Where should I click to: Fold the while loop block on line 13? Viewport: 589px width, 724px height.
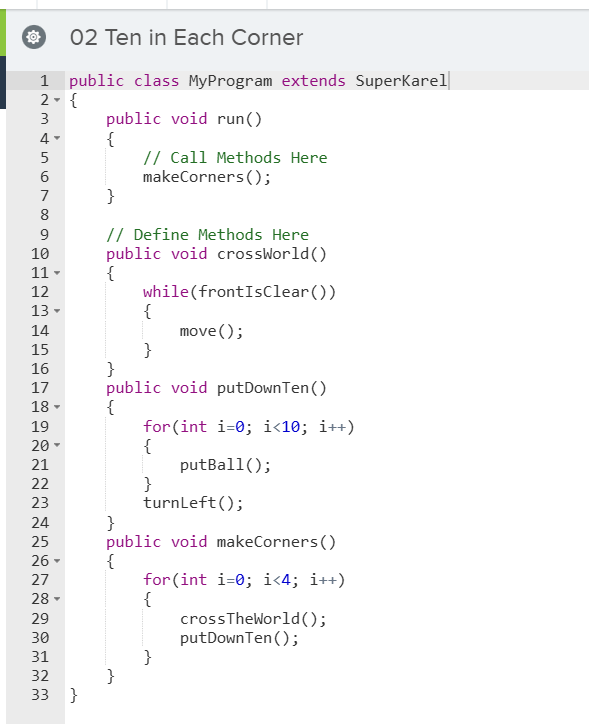tap(57, 311)
